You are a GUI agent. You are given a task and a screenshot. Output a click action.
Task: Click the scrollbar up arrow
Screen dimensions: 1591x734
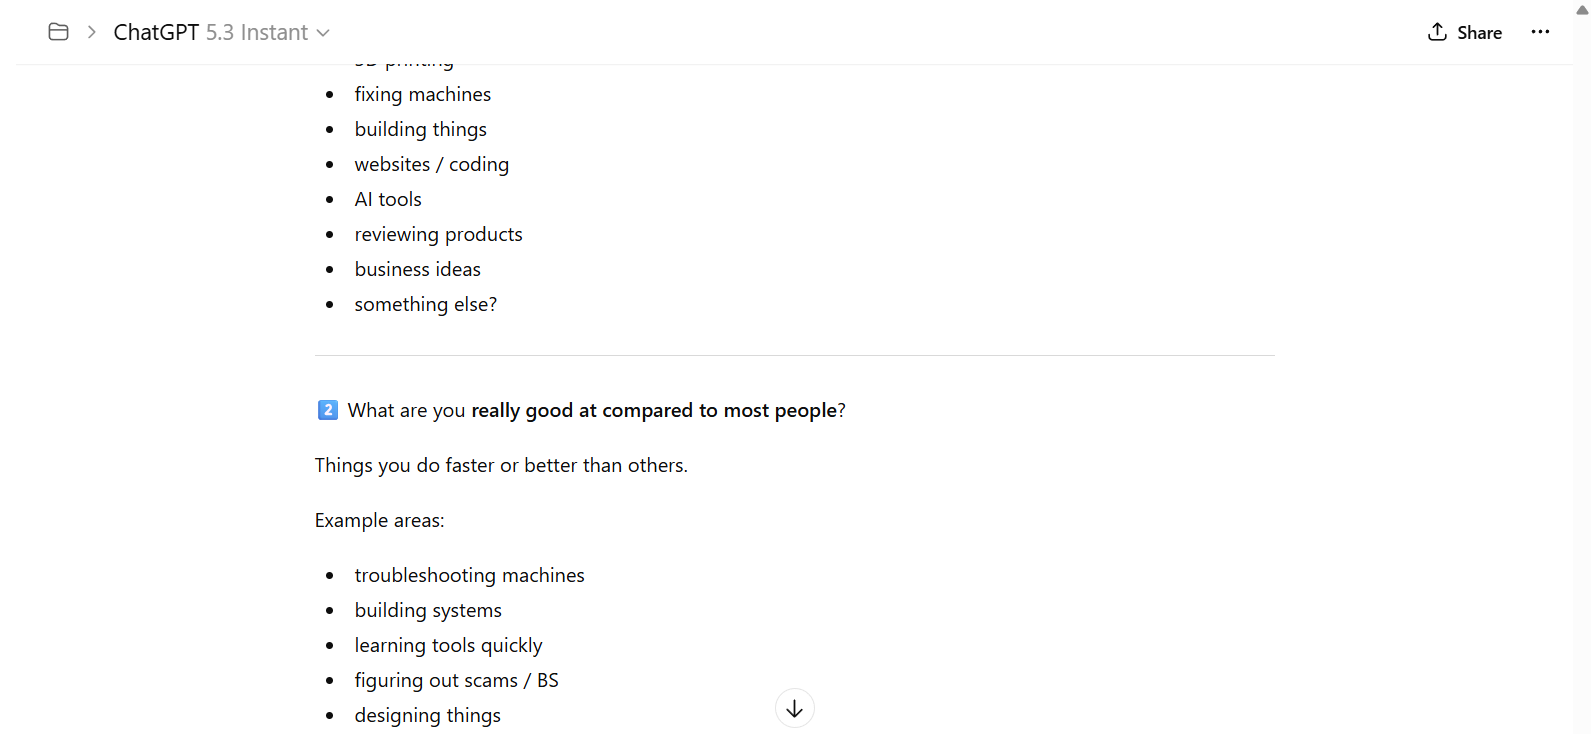[x=1582, y=10]
